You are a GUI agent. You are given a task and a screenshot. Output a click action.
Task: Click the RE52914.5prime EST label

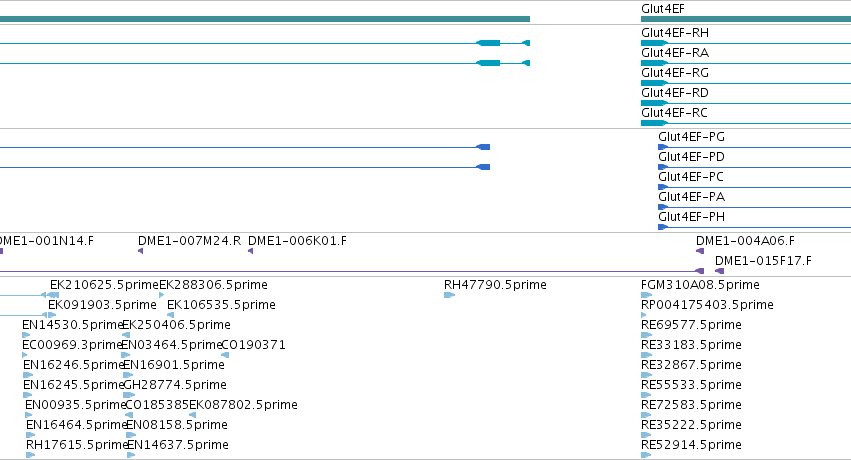691,445
